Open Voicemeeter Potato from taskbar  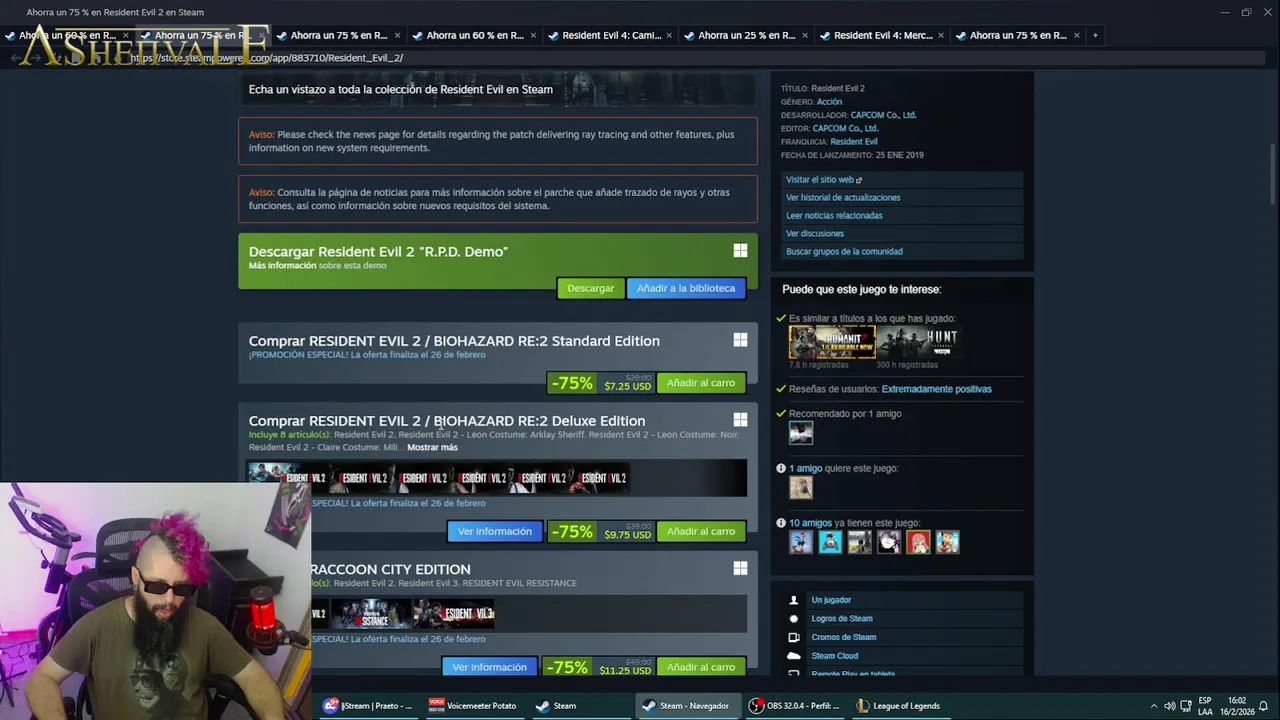(x=473, y=706)
